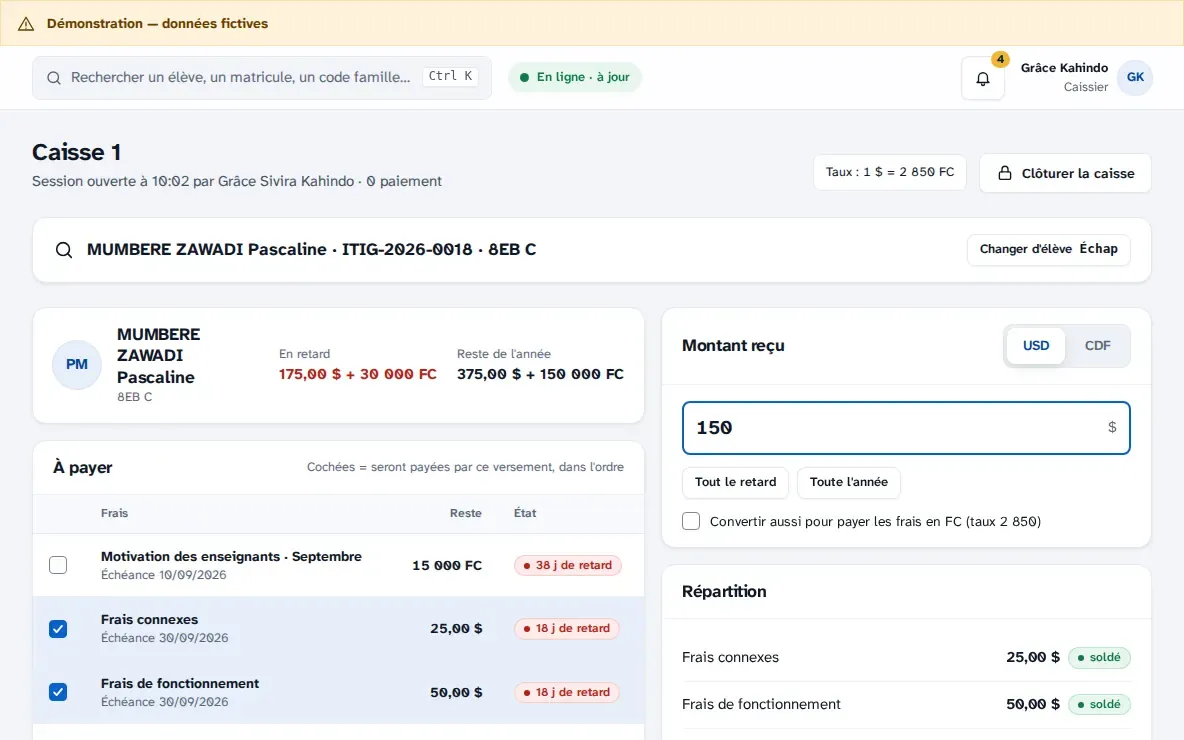
Task: Click the magnifier icon beside MUMBERE ZAWADI Pascaline
Action: click(x=64, y=250)
